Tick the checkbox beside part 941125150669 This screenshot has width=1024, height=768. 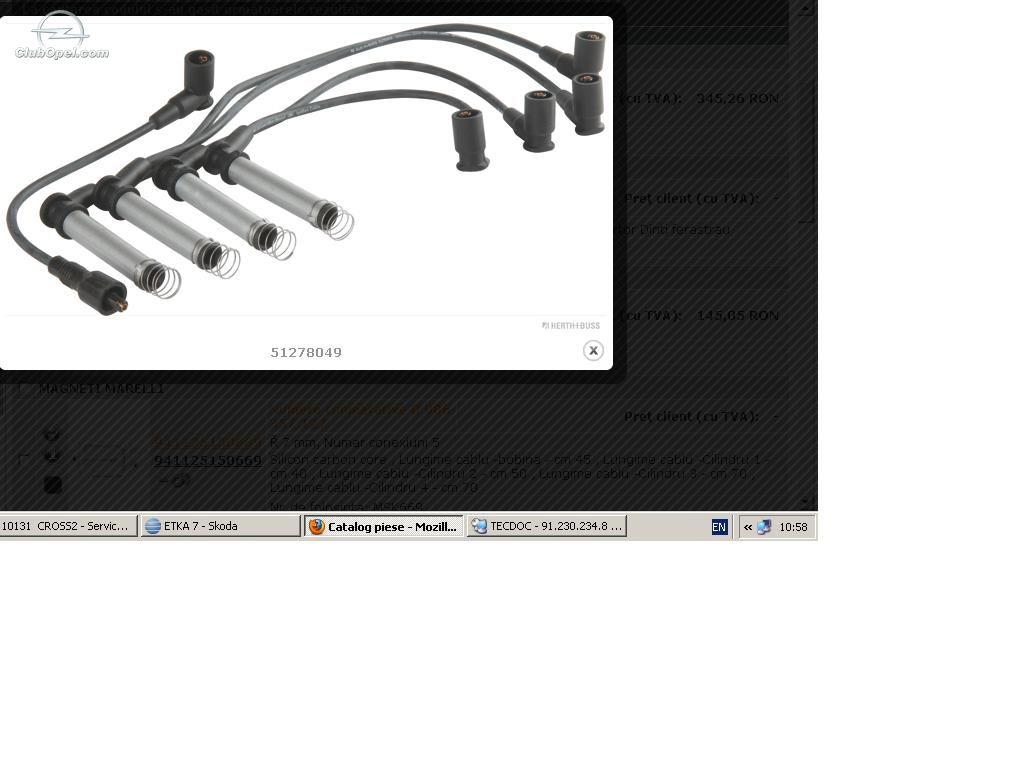[x=24, y=460]
